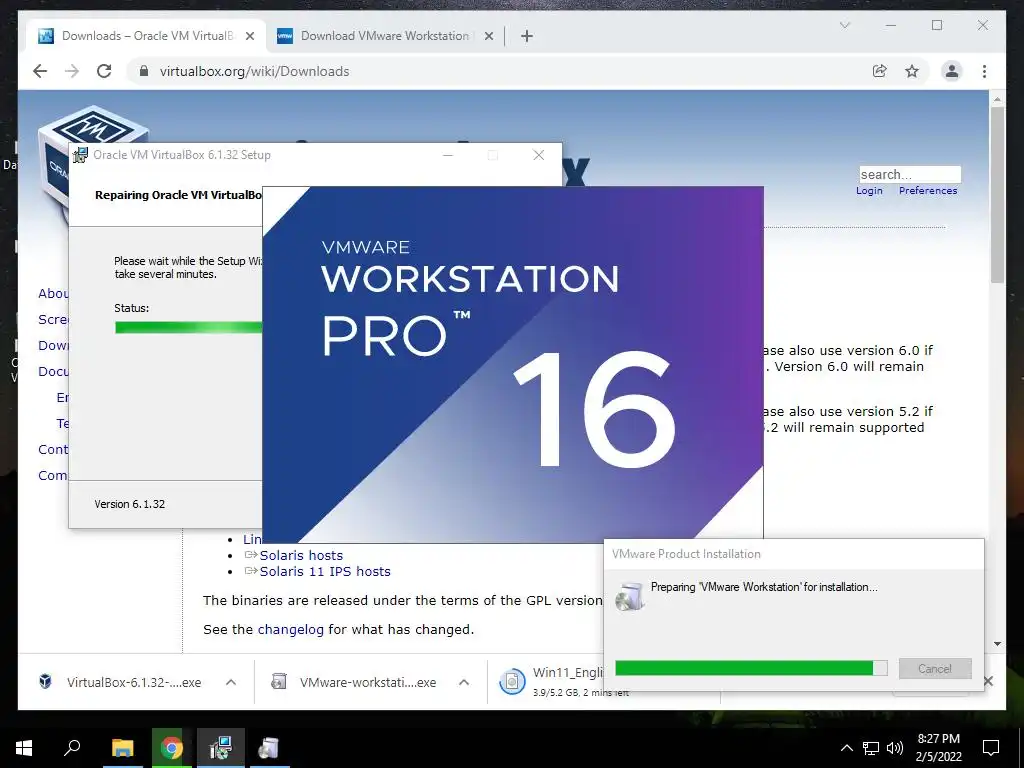This screenshot has height=768, width=1024.
Task: Open the Preferences link
Action: (x=928, y=191)
